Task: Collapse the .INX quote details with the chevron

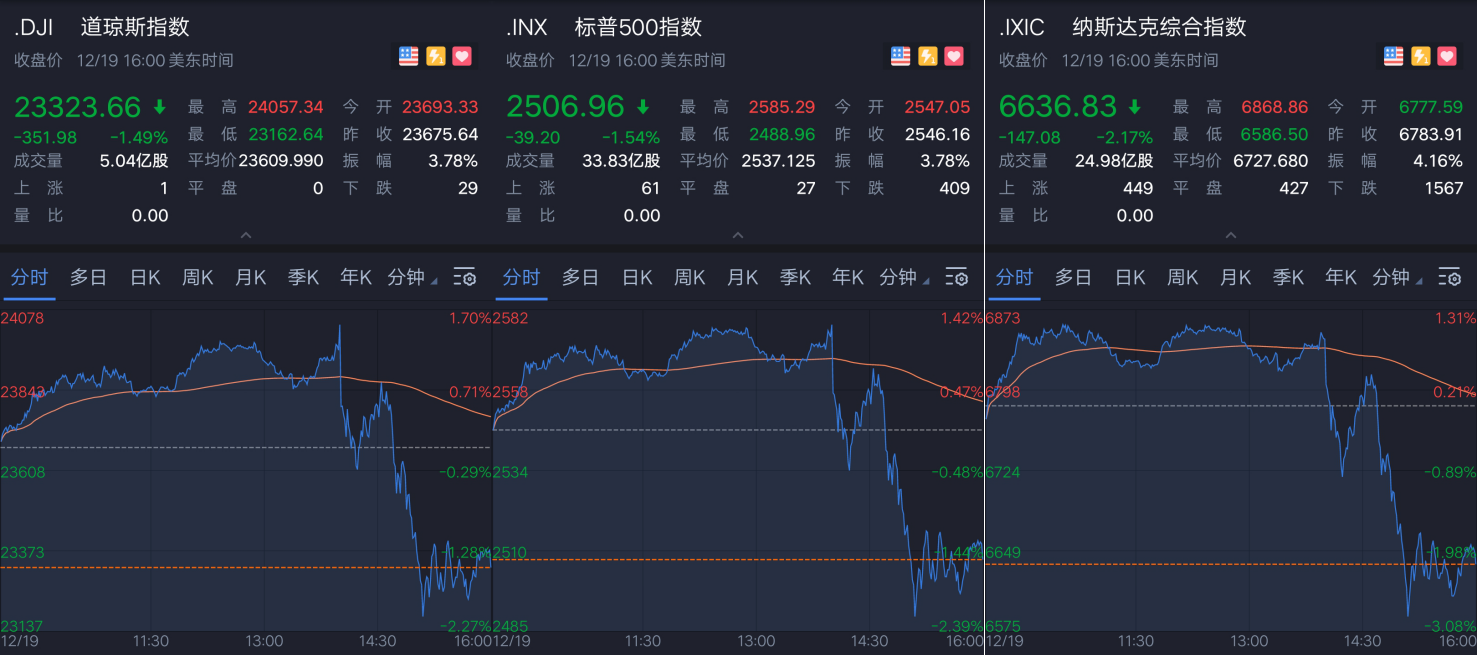Action: tap(738, 236)
